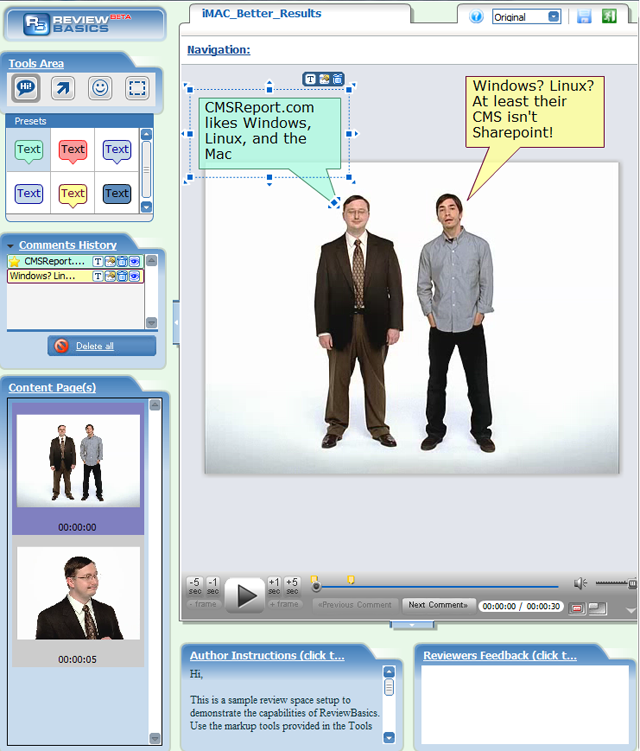Select the arrow markup tool
Viewport: 640px width, 751px height.
tap(63, 89)
